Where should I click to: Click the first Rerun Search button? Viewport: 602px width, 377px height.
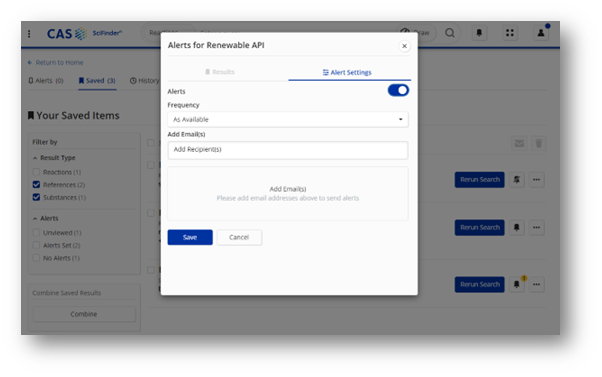pos(480,180)
